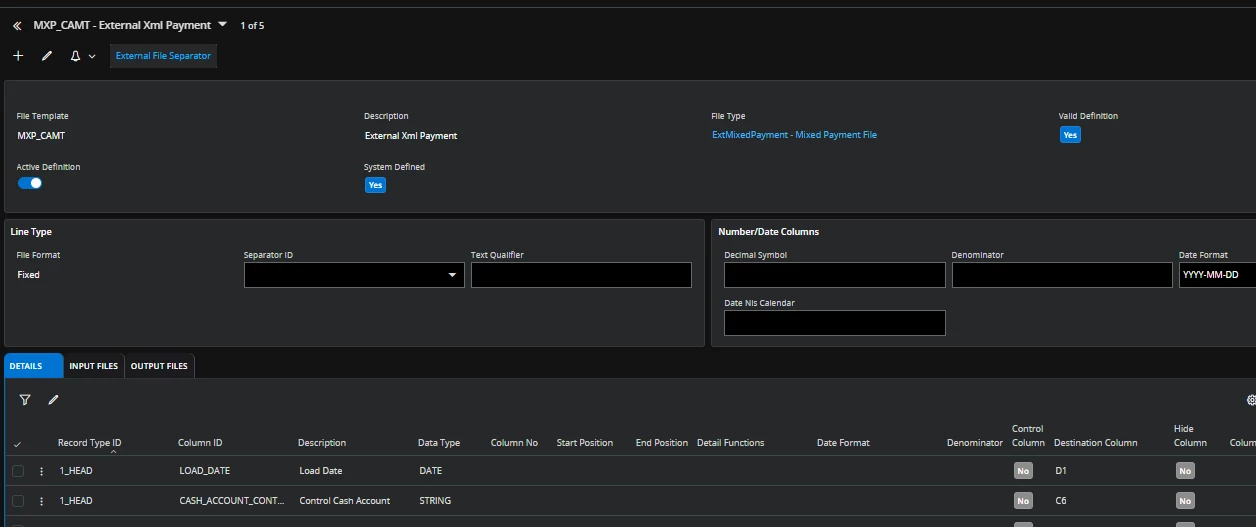Click into the Decimal Symbol field
The width and height of the screenshot is (1256, 527).
point(834,275)
